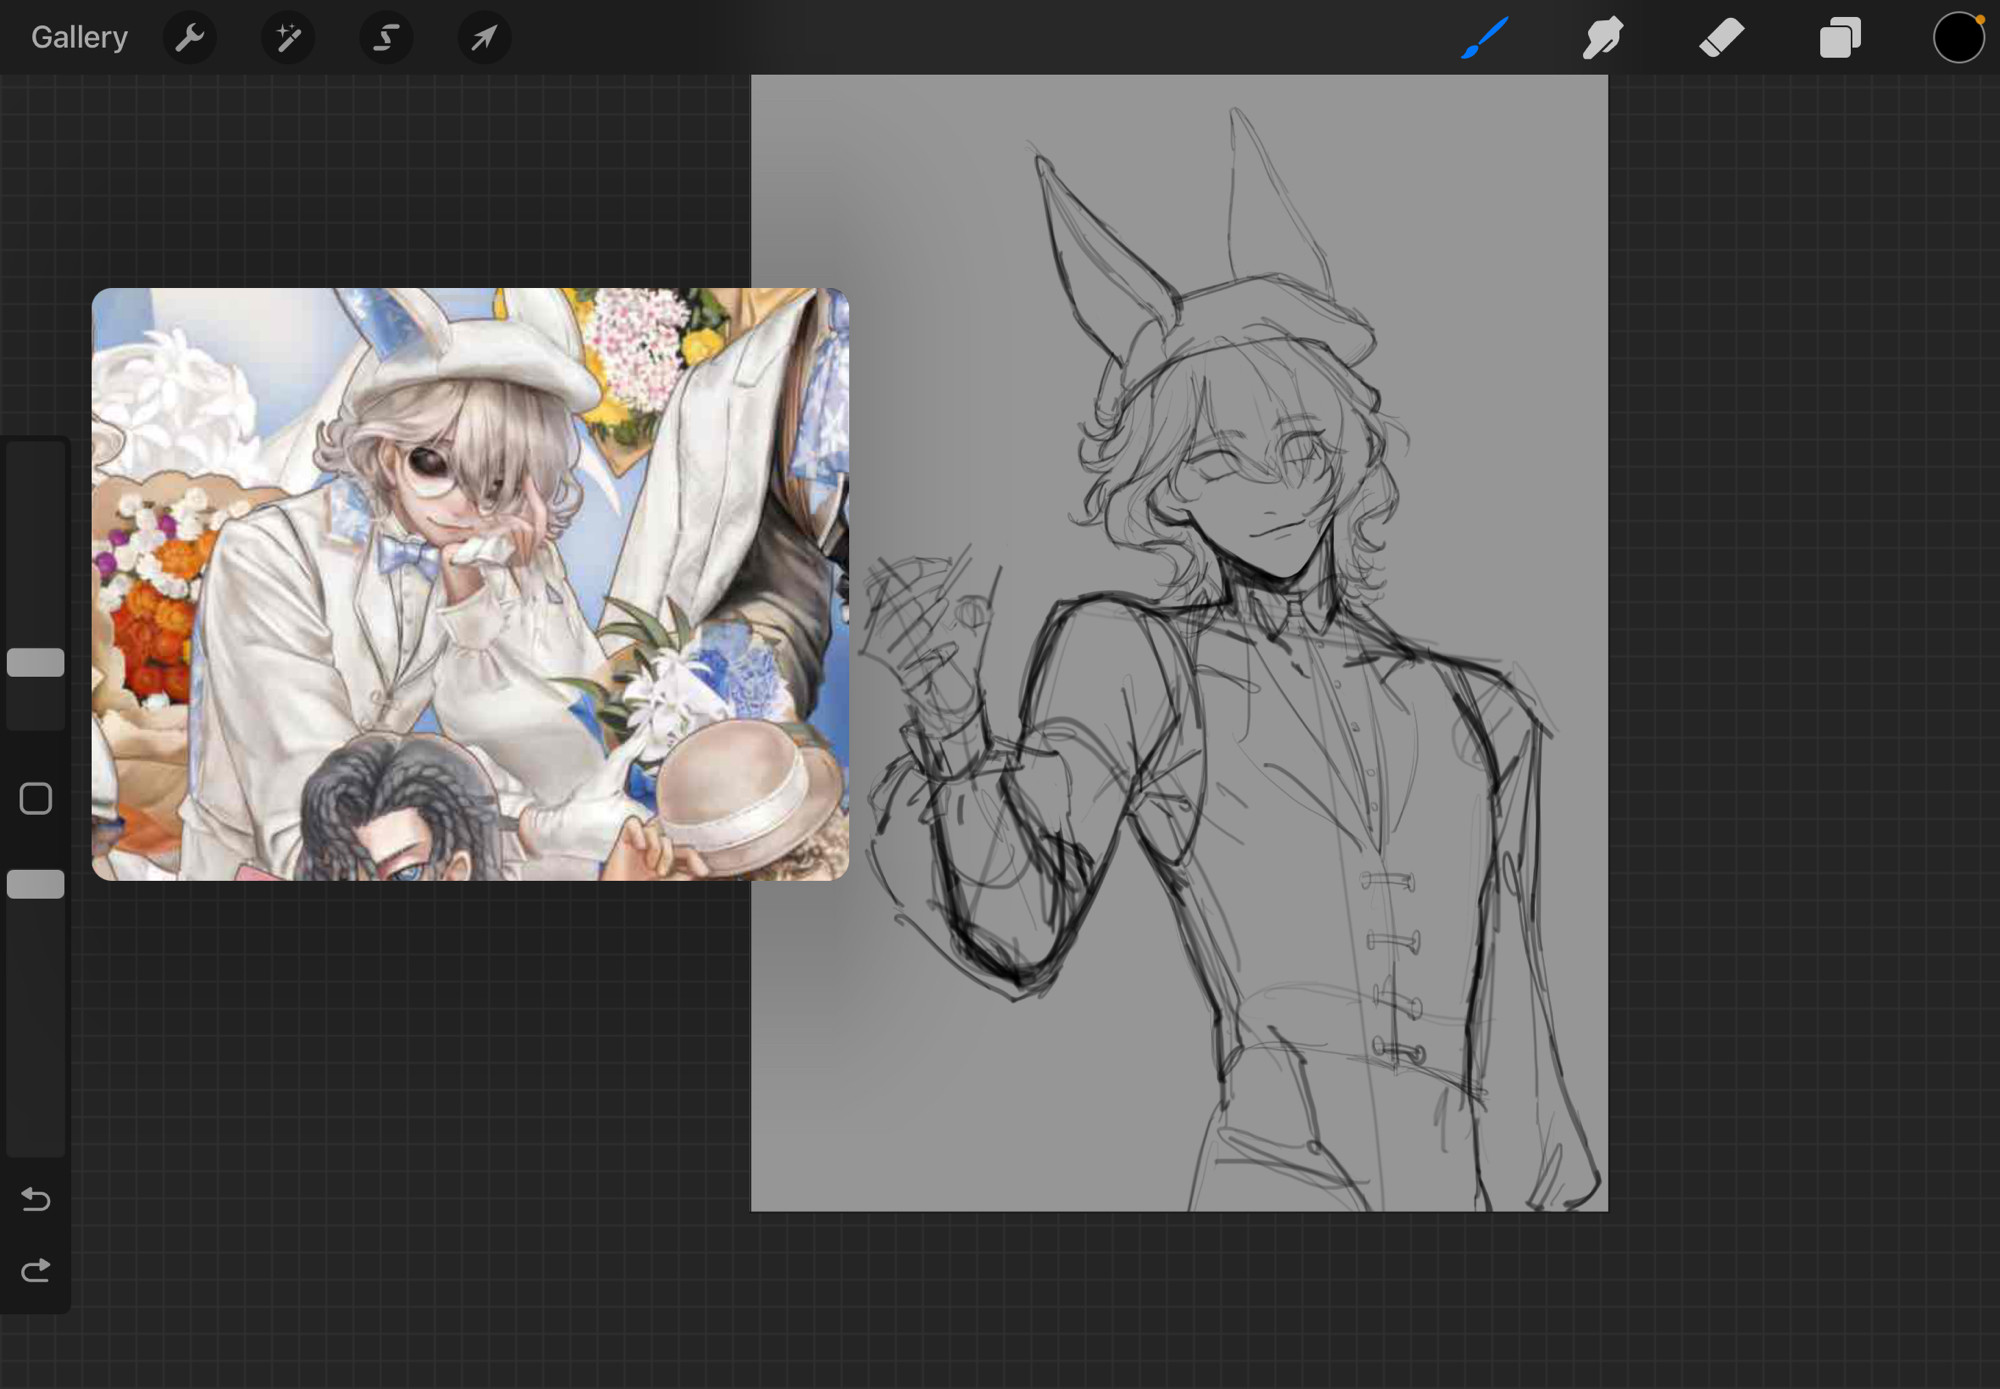This screenshot has width=2000, height=1389.
Task: Tap the floating reference image
Action: pos(470,584)
